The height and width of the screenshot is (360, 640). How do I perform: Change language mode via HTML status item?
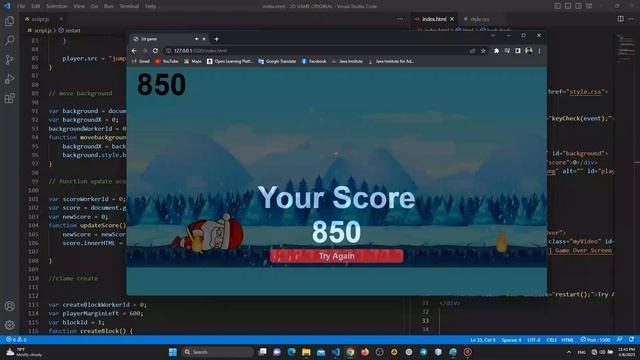click(x=567, y=340)
